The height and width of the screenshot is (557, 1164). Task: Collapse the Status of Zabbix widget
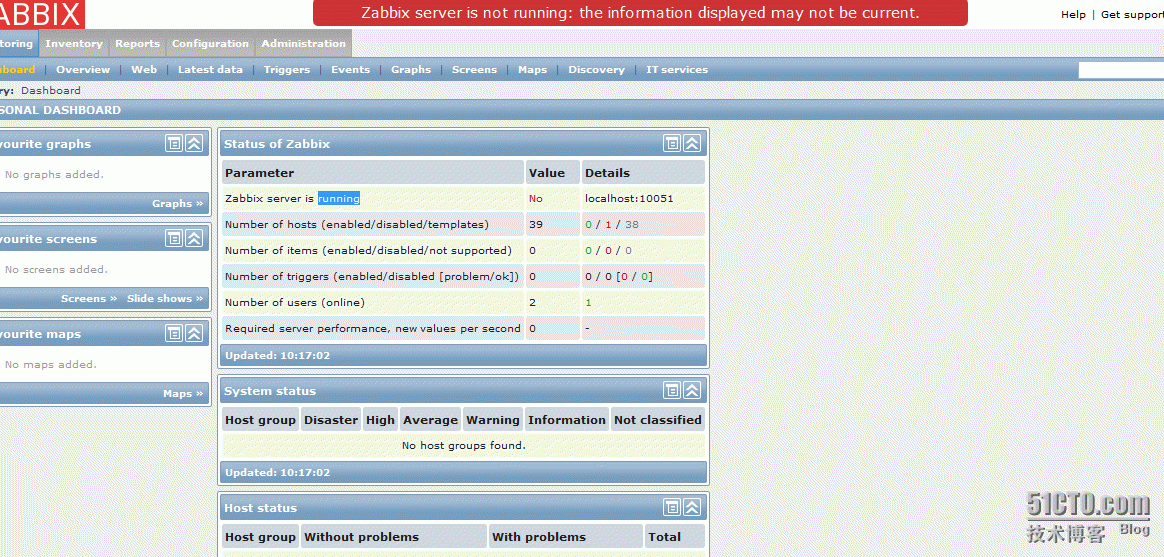coord(692,144)
